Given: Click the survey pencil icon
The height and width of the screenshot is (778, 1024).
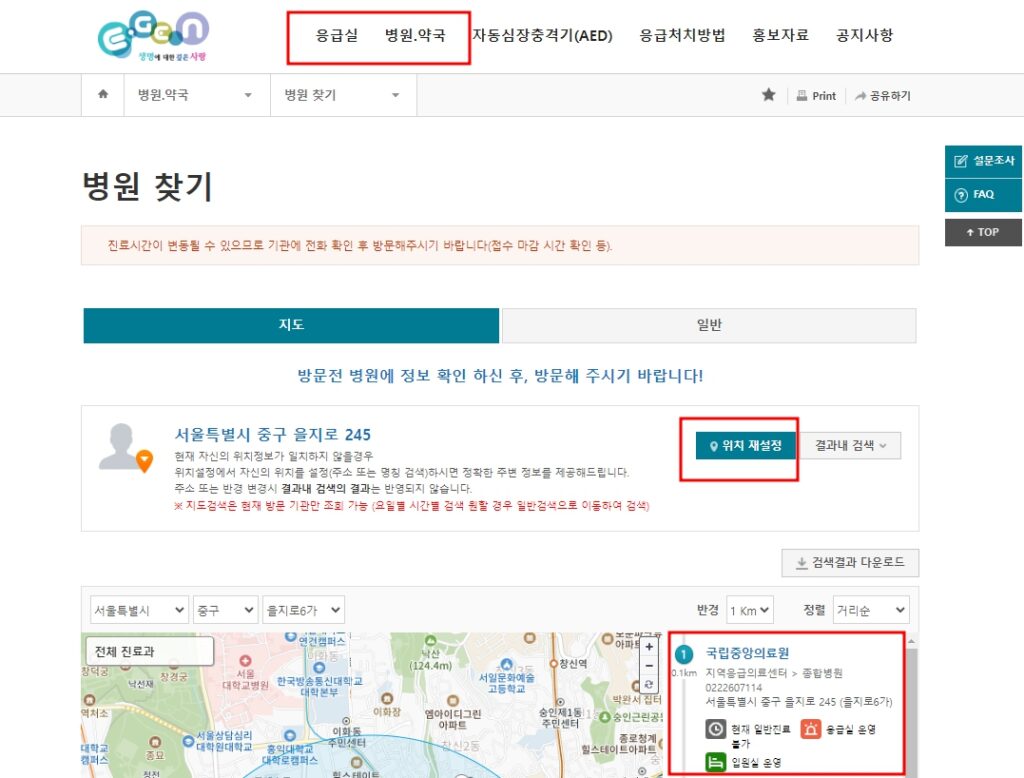Looking at the screenshot, I should point(961,161).
